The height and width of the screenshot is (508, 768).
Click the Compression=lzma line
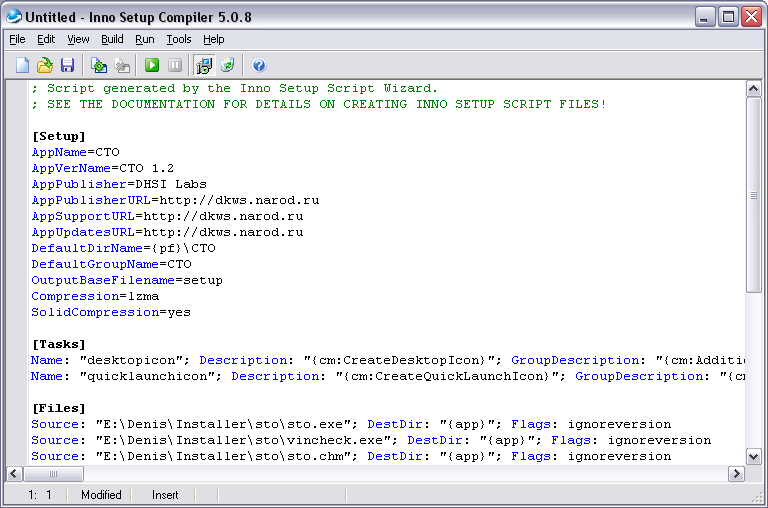pyautogui.click(x=95, y=296)
